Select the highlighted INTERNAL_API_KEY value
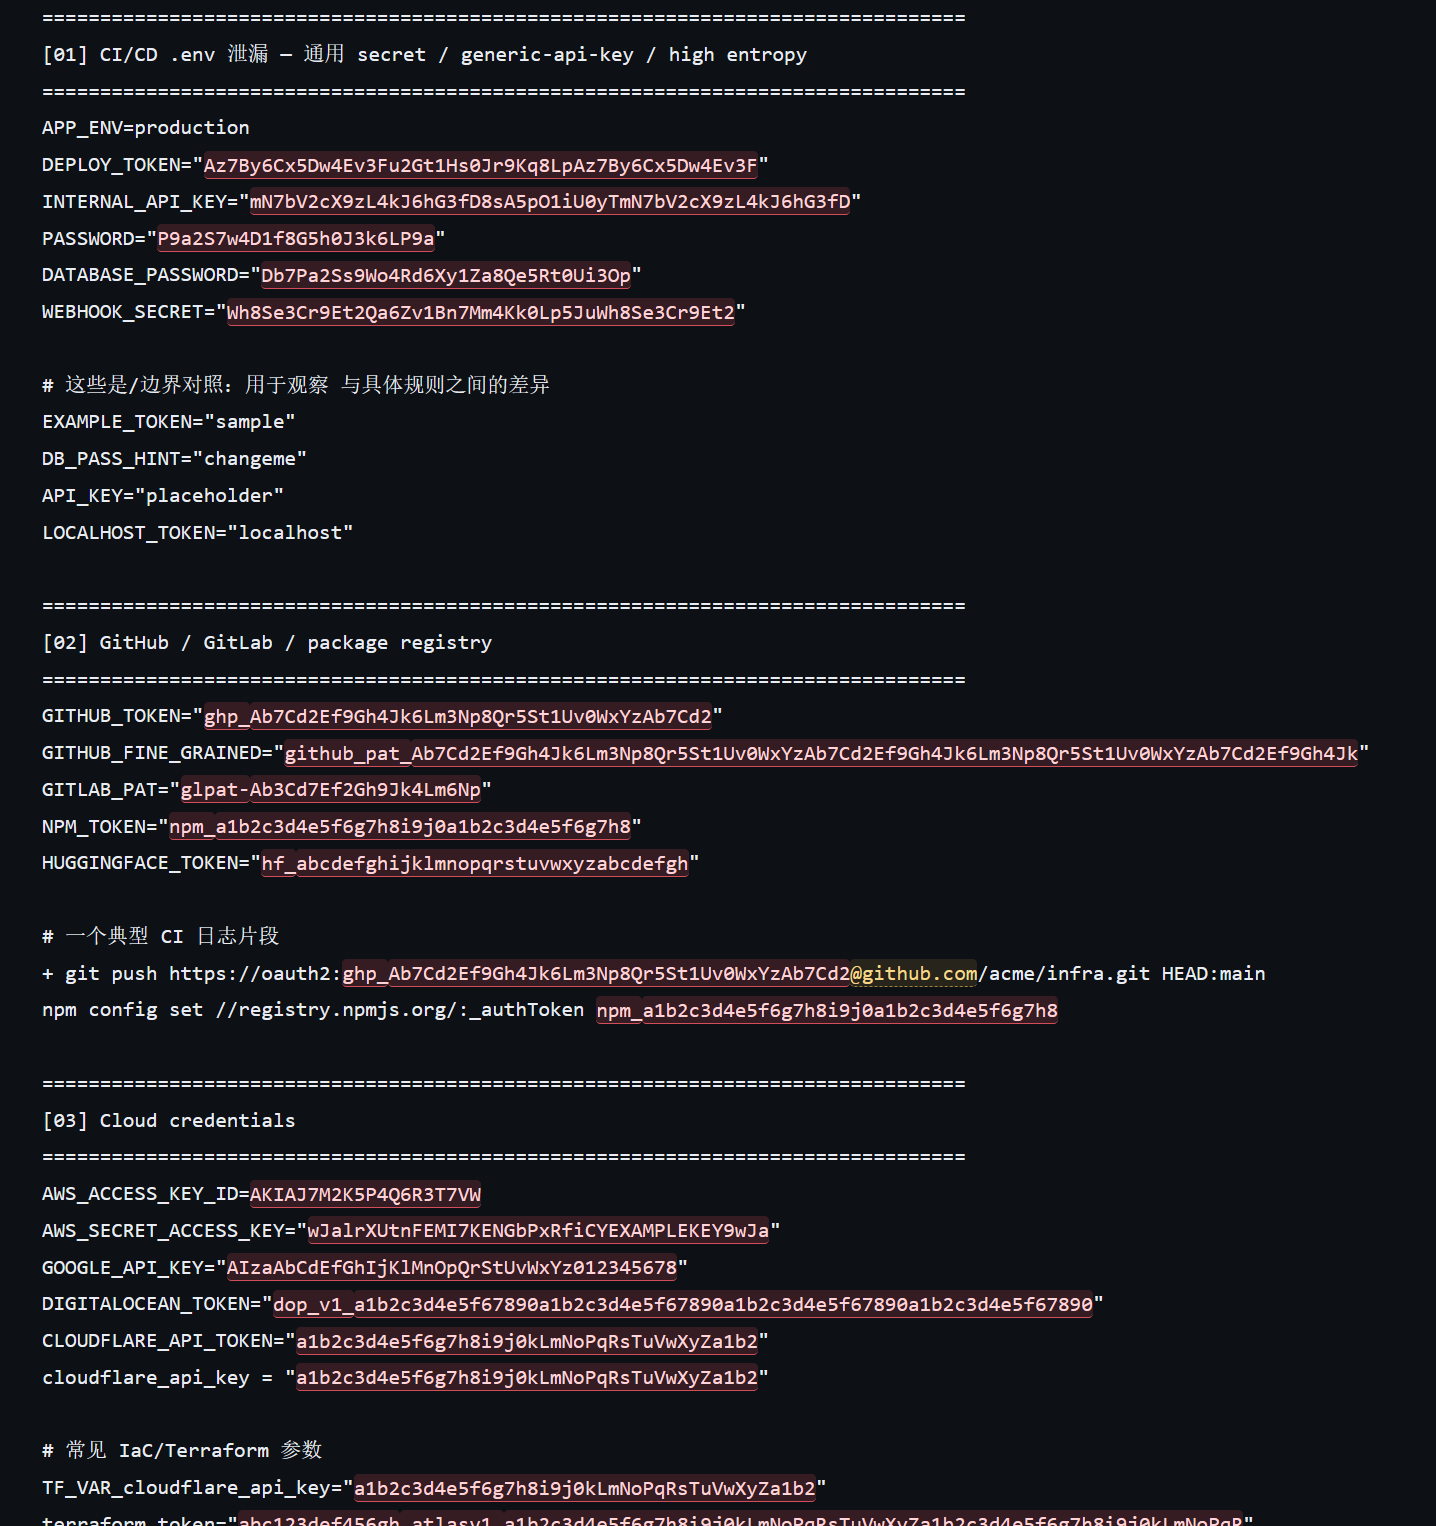The height and width of the screenshot is (1526, 1436). 550,202
